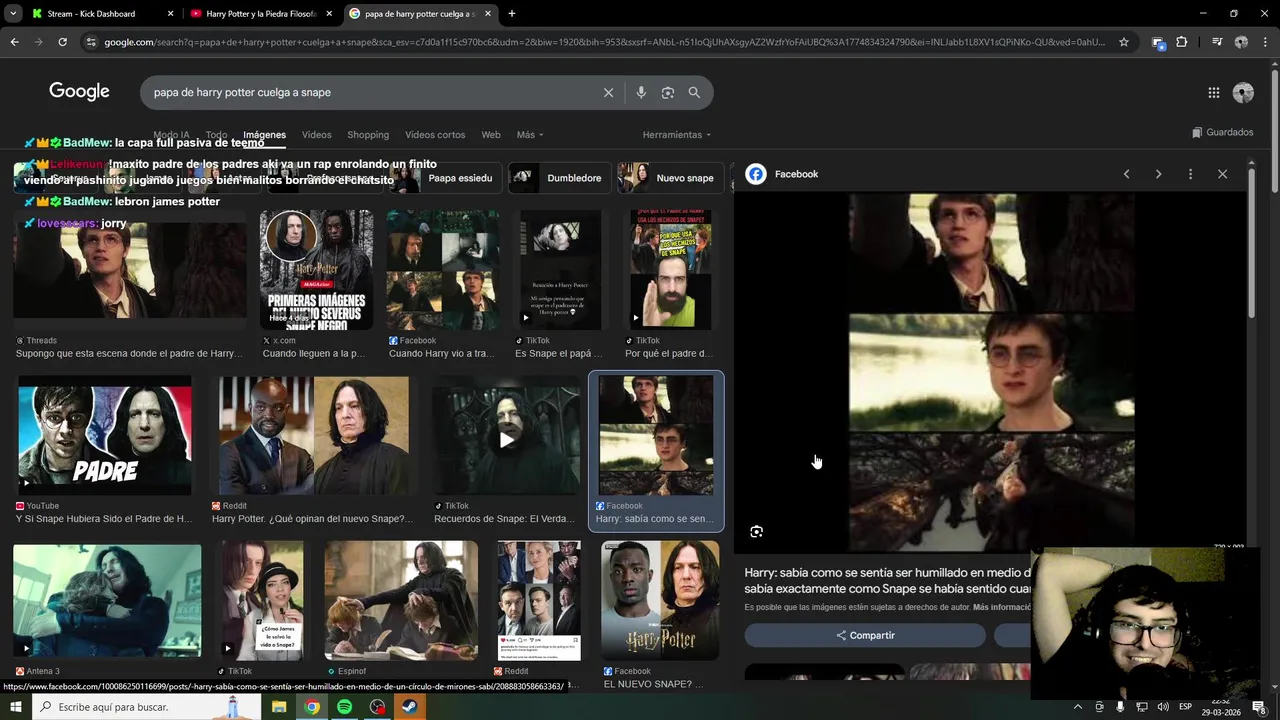Open the Windows Start menu
1280x720 pixels.
(15, 707)
